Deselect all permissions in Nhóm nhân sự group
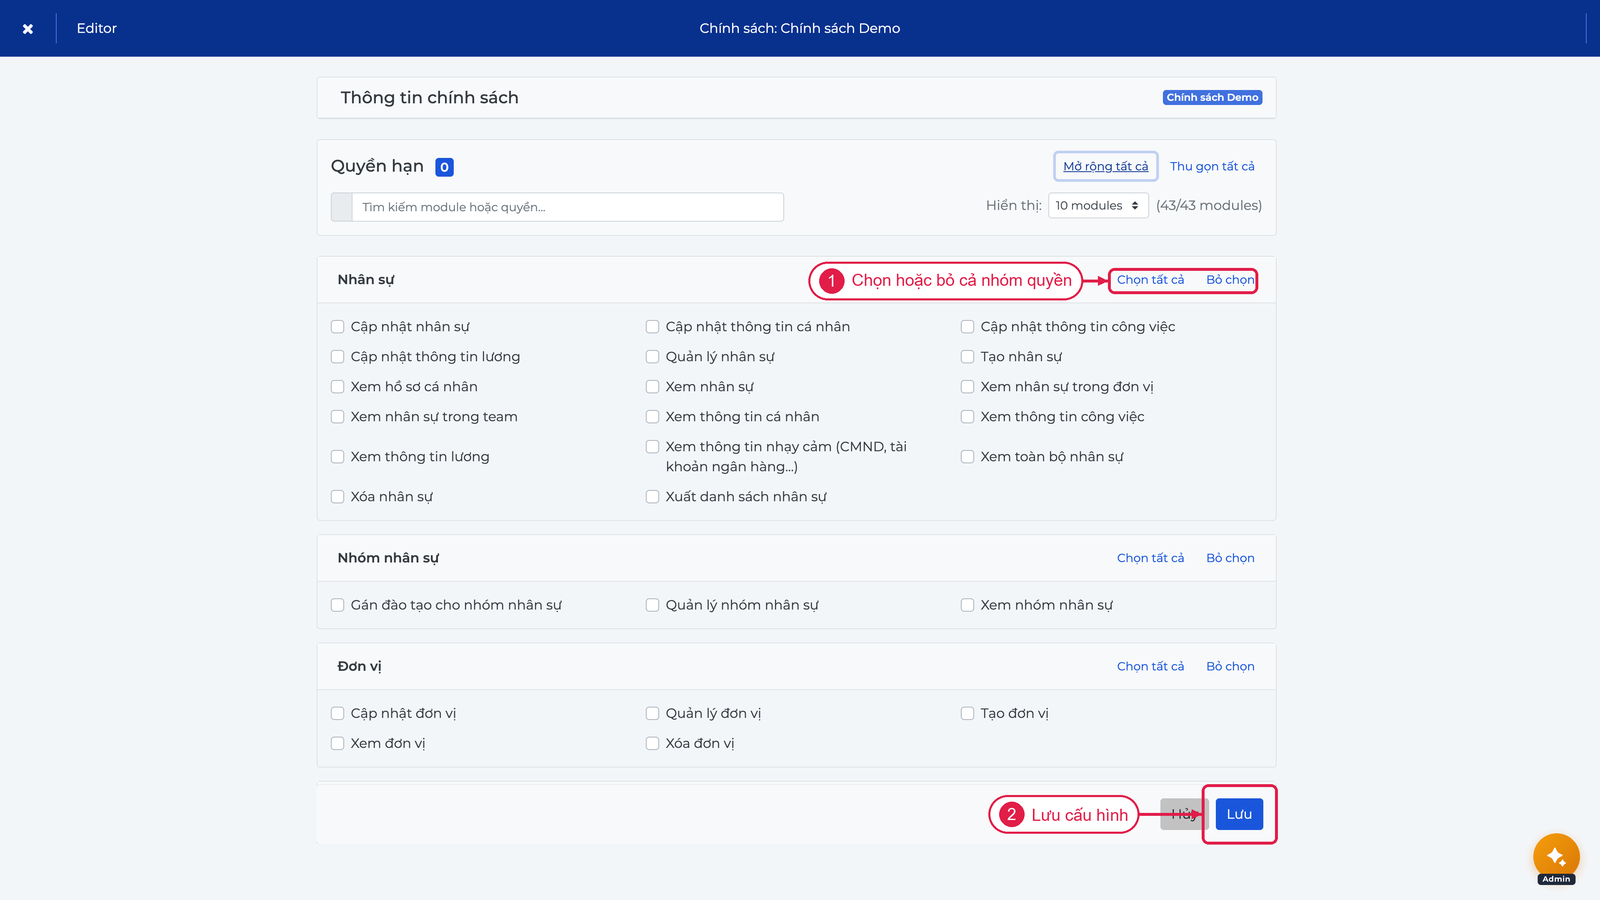 coord(1230,558)
